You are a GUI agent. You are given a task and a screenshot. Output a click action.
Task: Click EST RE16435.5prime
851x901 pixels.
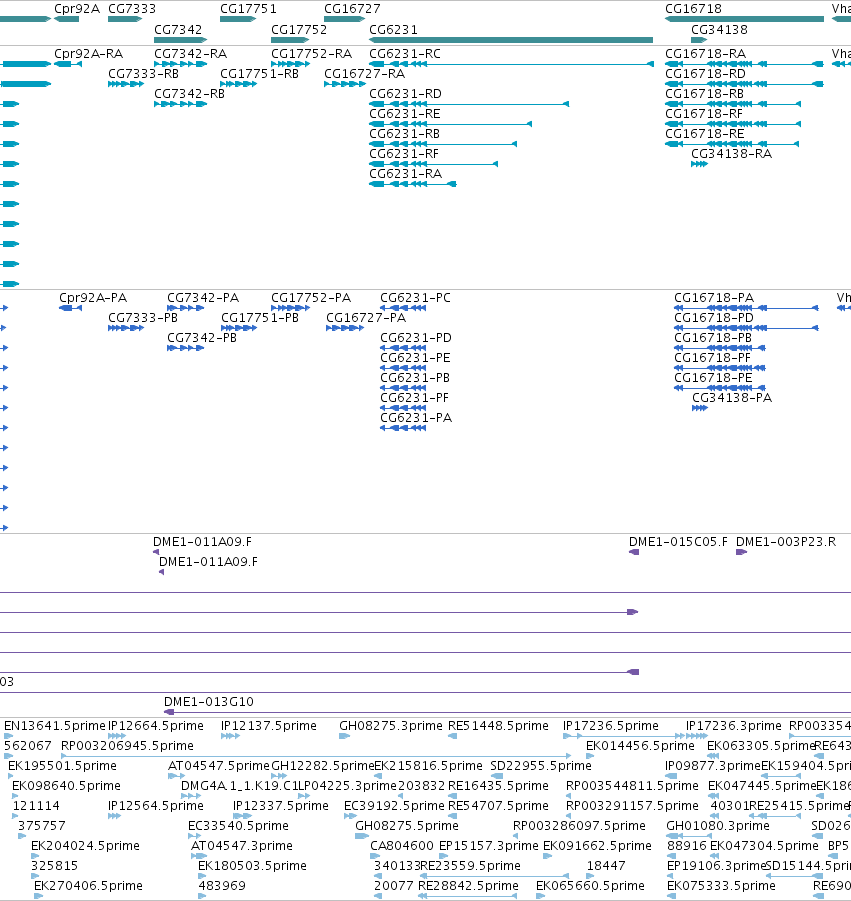pyautogui.click(x=498, y=786)
